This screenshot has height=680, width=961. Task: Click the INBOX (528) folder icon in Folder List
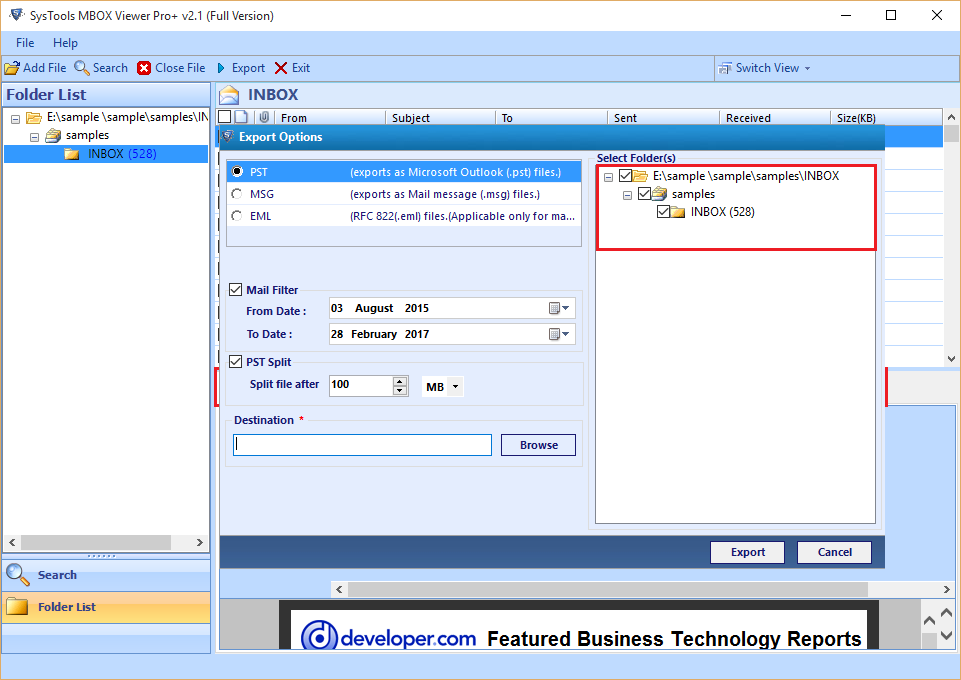[x=72, y=154]
